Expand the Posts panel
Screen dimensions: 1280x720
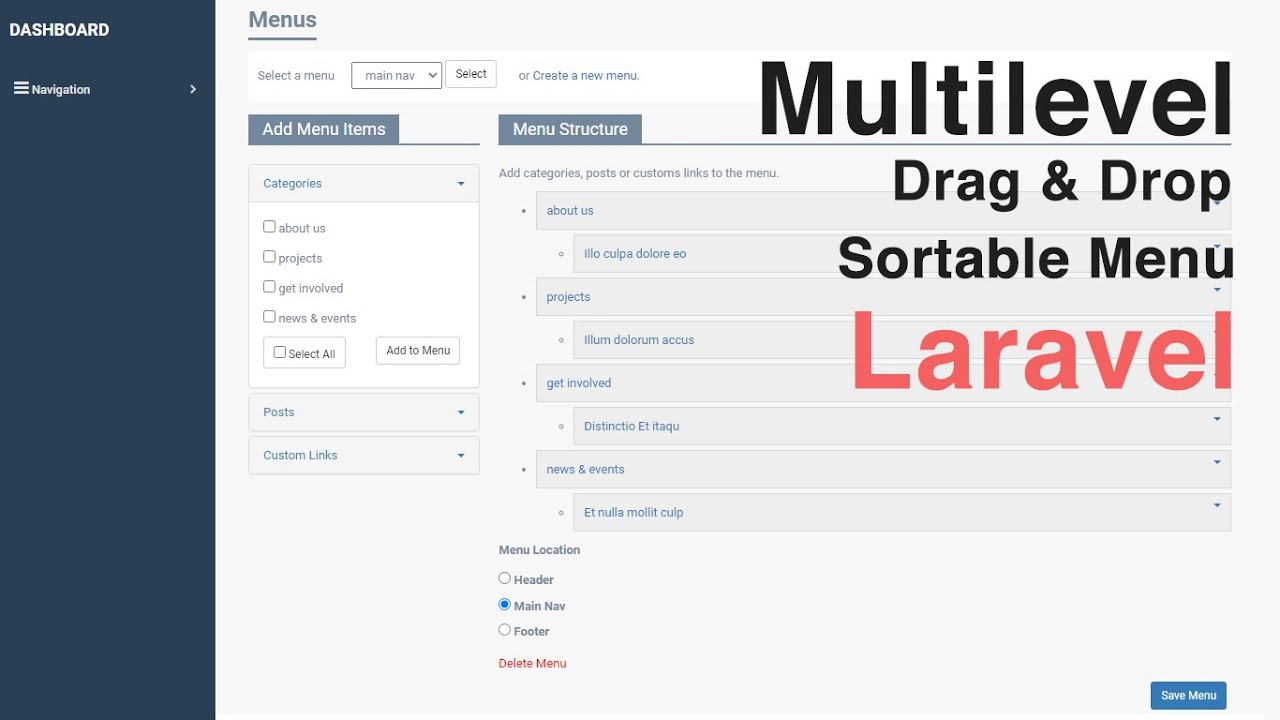click(x=364, y=412)
